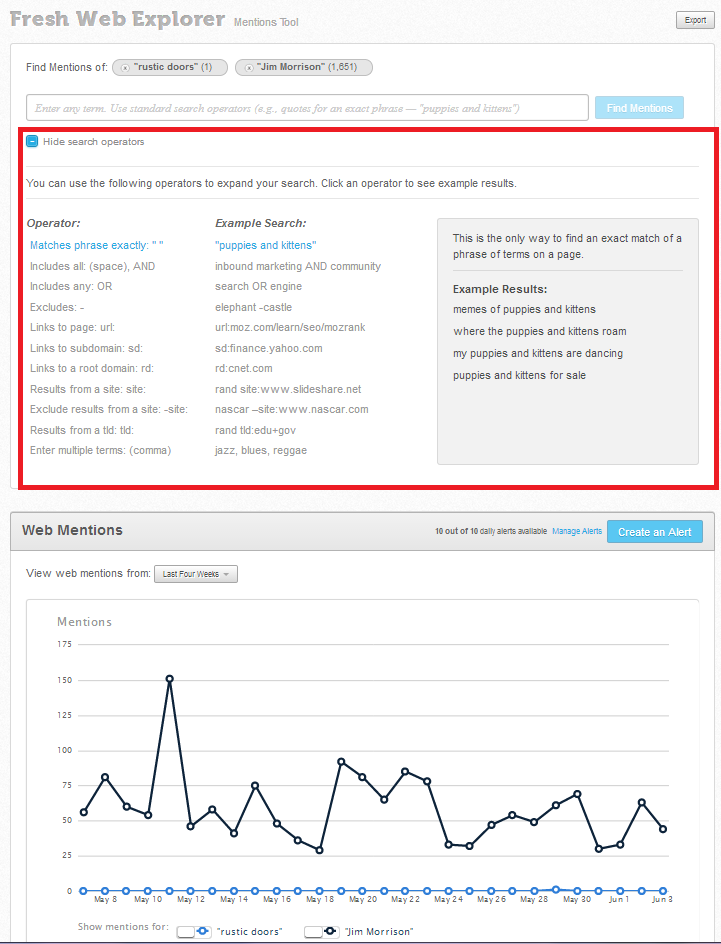
Task: Click example inbound marketing AND community
Action: [298, 266]
